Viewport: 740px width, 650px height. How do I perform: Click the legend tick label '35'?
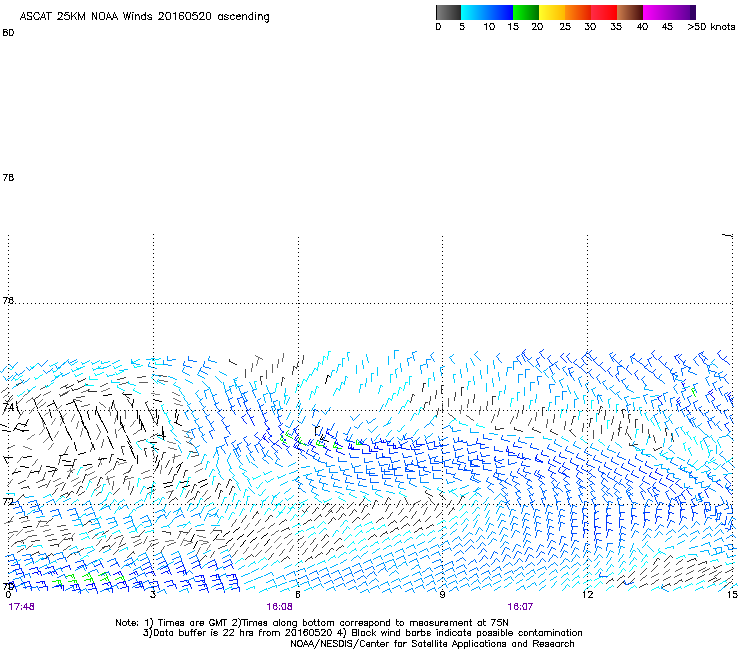click(x=616, y=27)
